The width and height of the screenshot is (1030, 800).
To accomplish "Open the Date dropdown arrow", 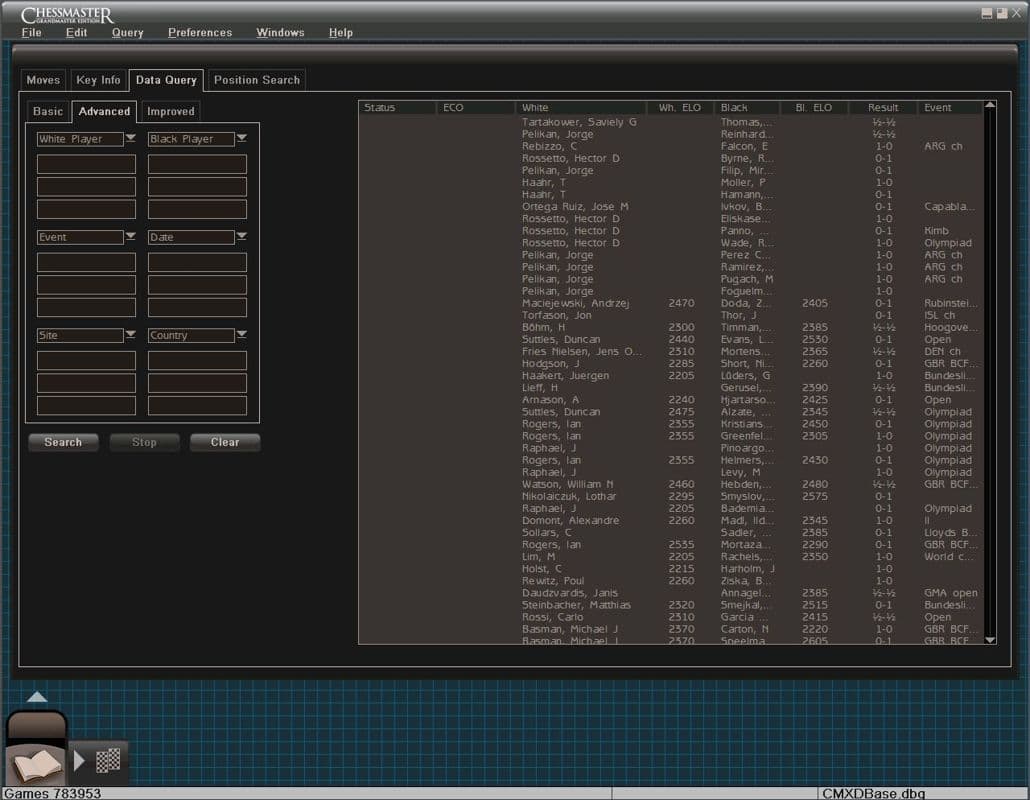I will point(242,236).
